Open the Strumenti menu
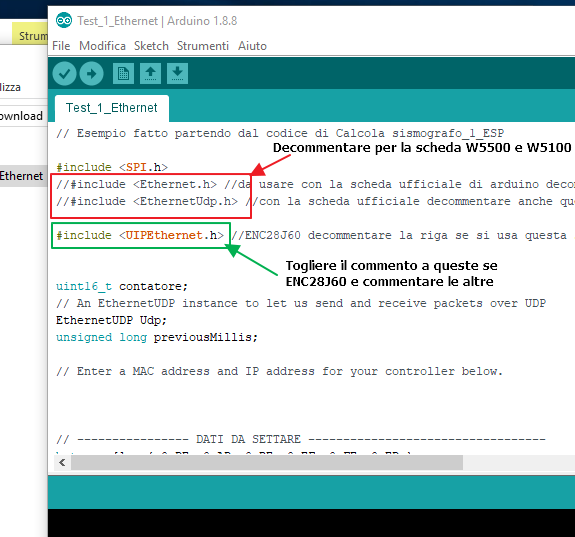The width and height of the screenshot is (575, 537). click(203, 46)
